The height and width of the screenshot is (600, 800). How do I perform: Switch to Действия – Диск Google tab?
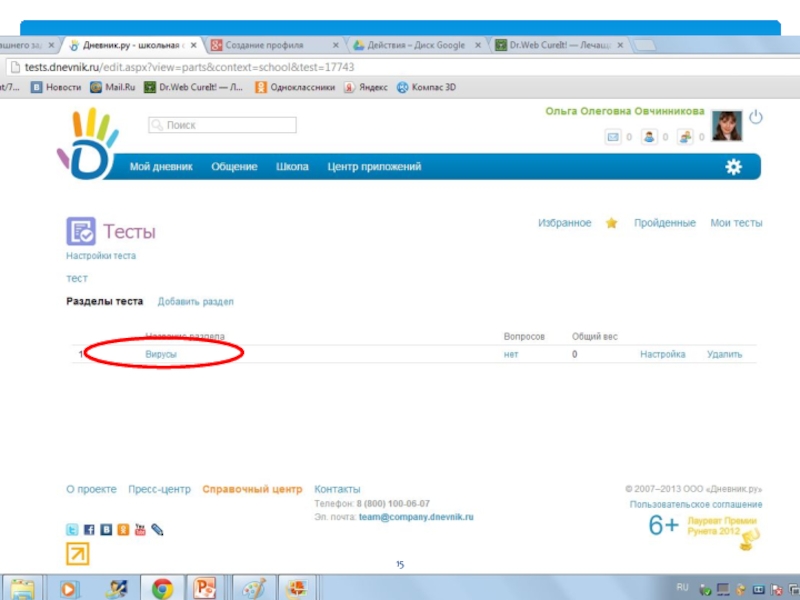417,45
